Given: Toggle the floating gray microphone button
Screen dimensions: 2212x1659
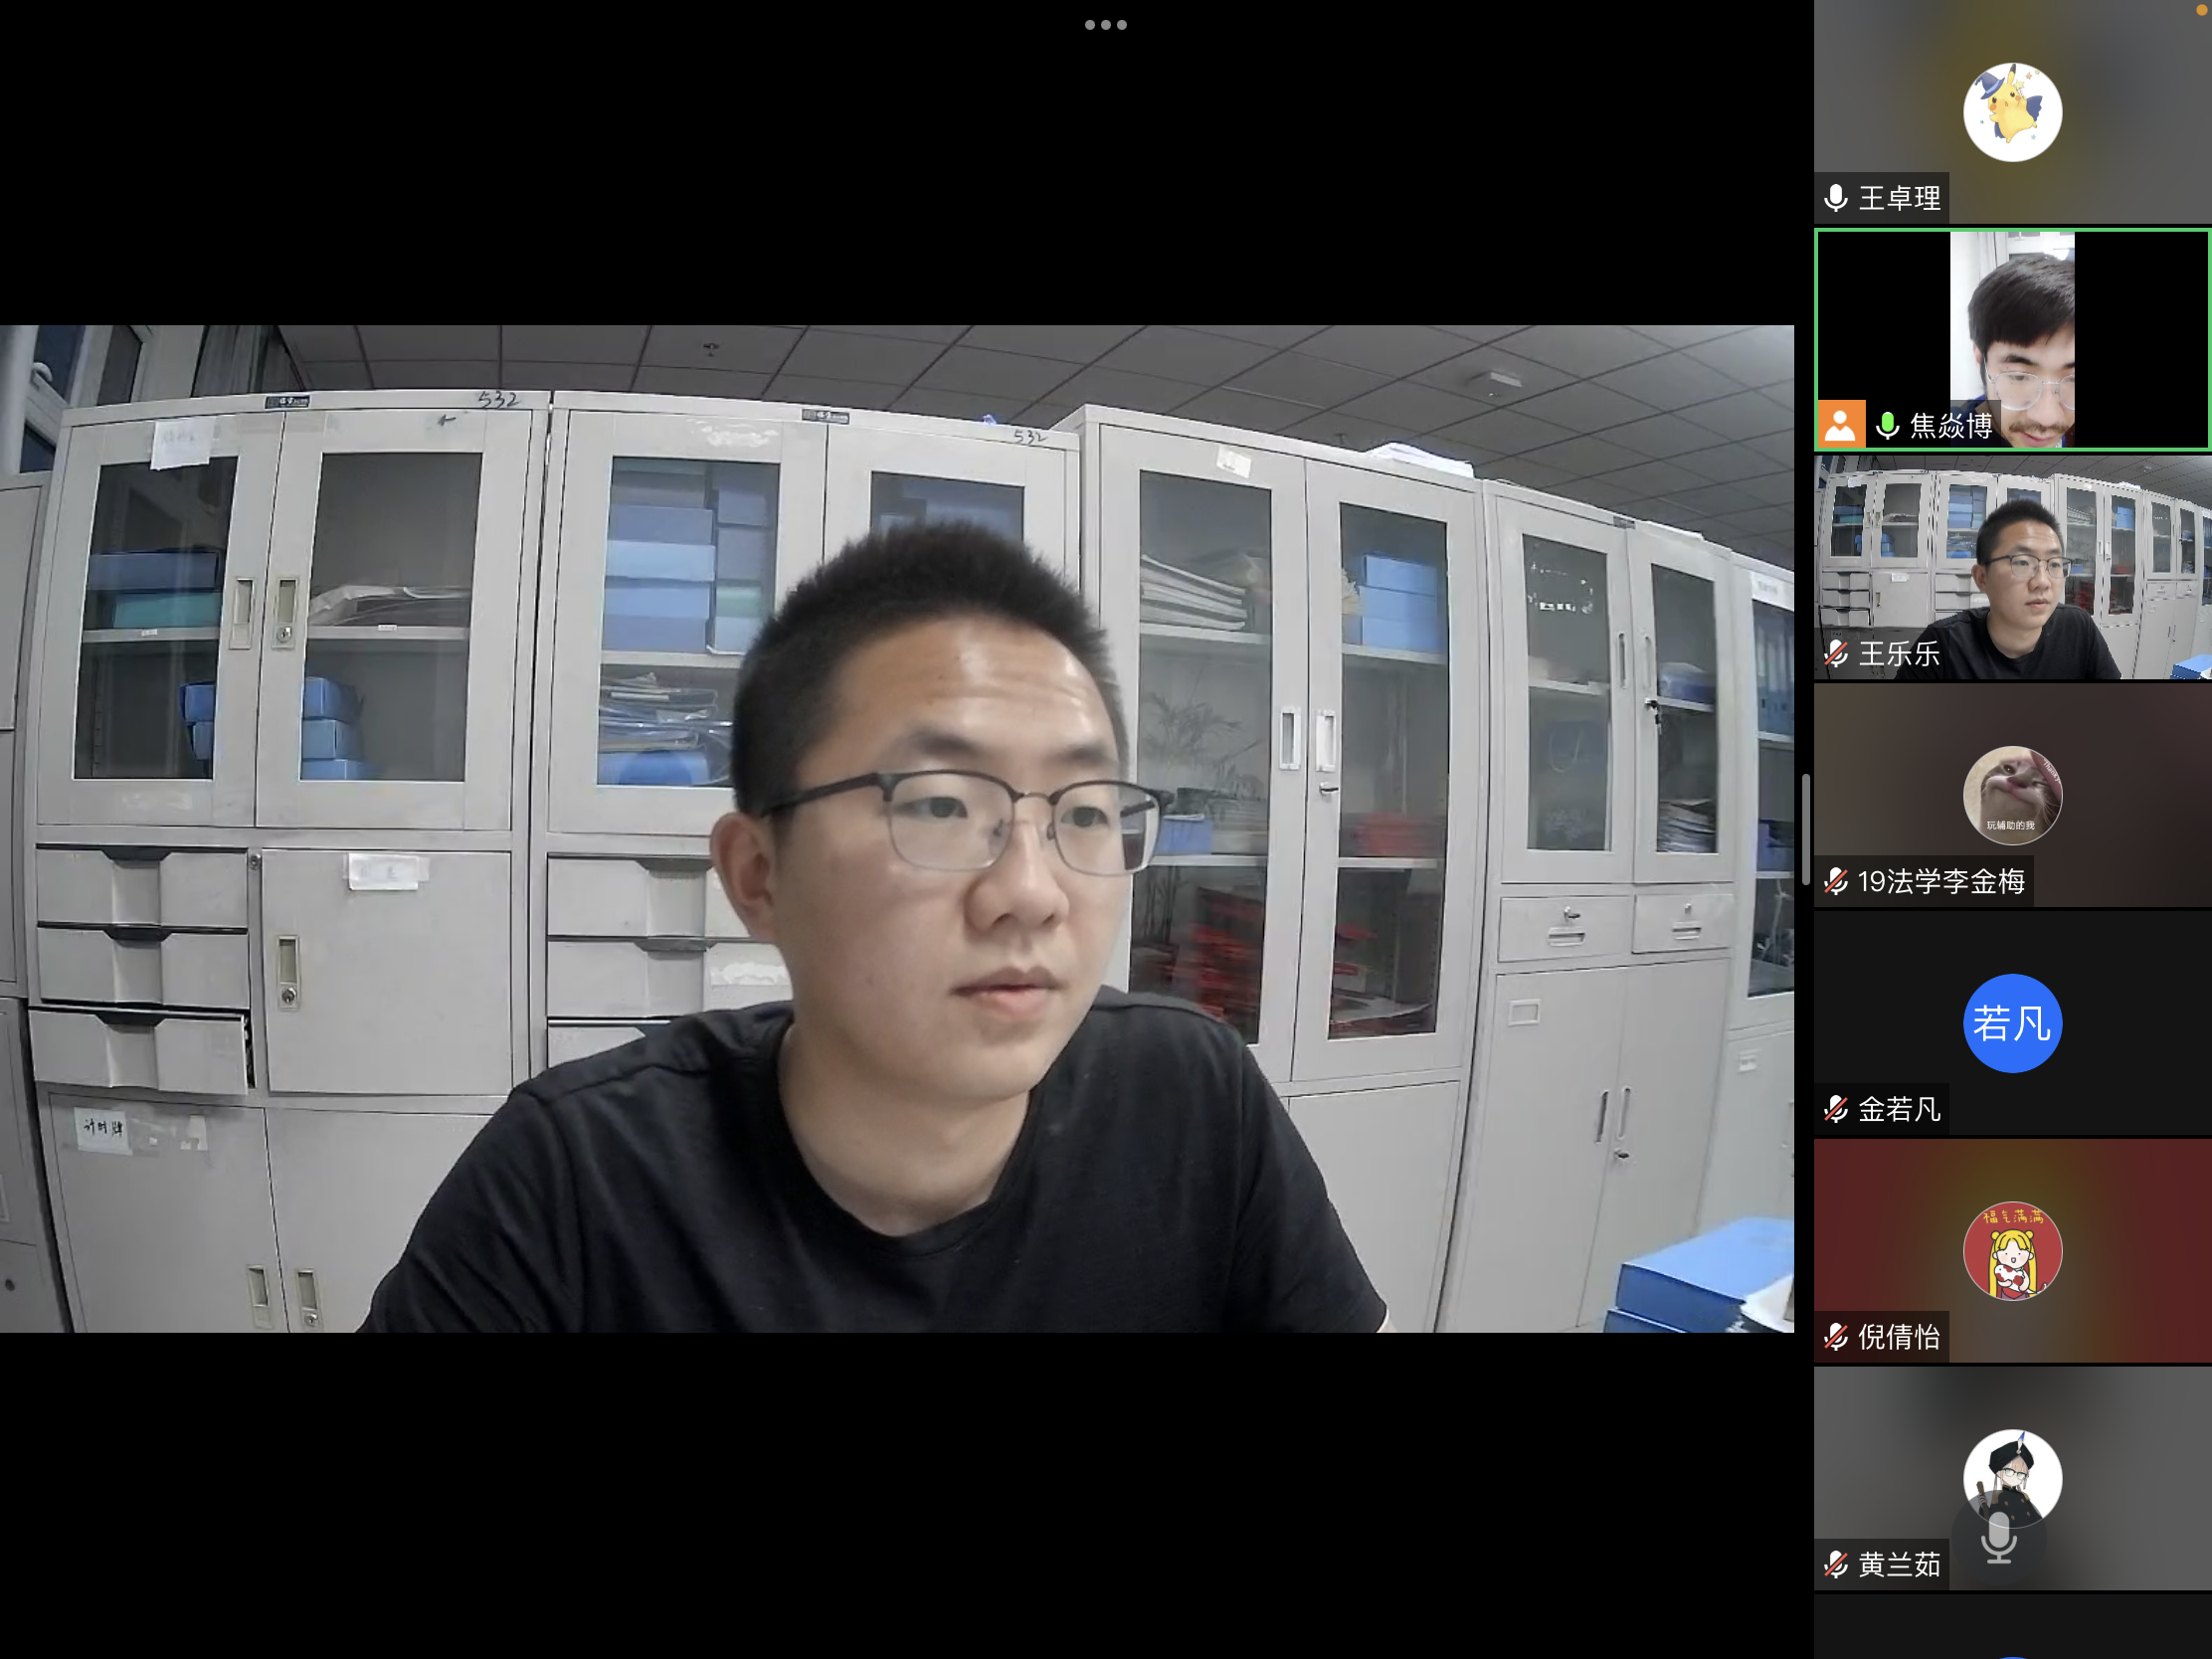Looking at the screenshot, I should click(x=1998, y=1538).
